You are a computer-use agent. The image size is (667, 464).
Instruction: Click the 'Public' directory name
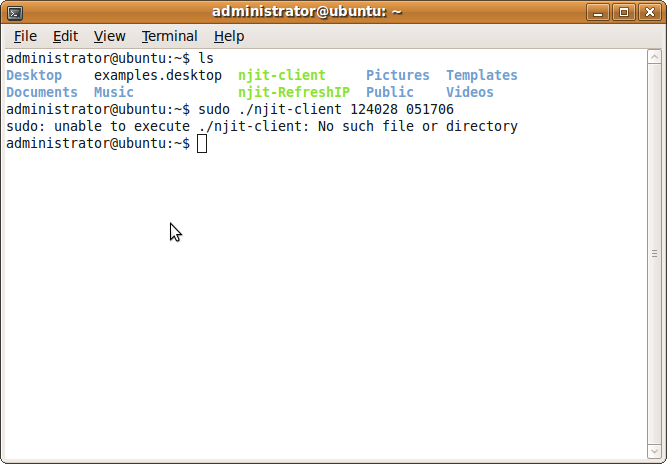click(390, 92)
